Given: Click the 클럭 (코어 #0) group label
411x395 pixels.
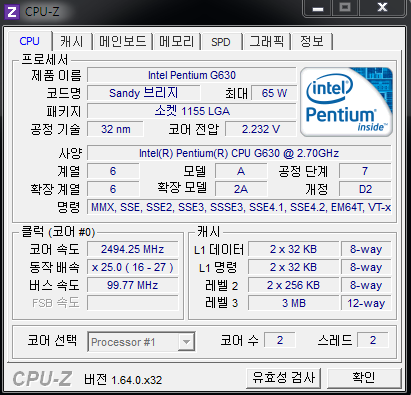Looking at the screenshot, I should [x=58, y=231].
